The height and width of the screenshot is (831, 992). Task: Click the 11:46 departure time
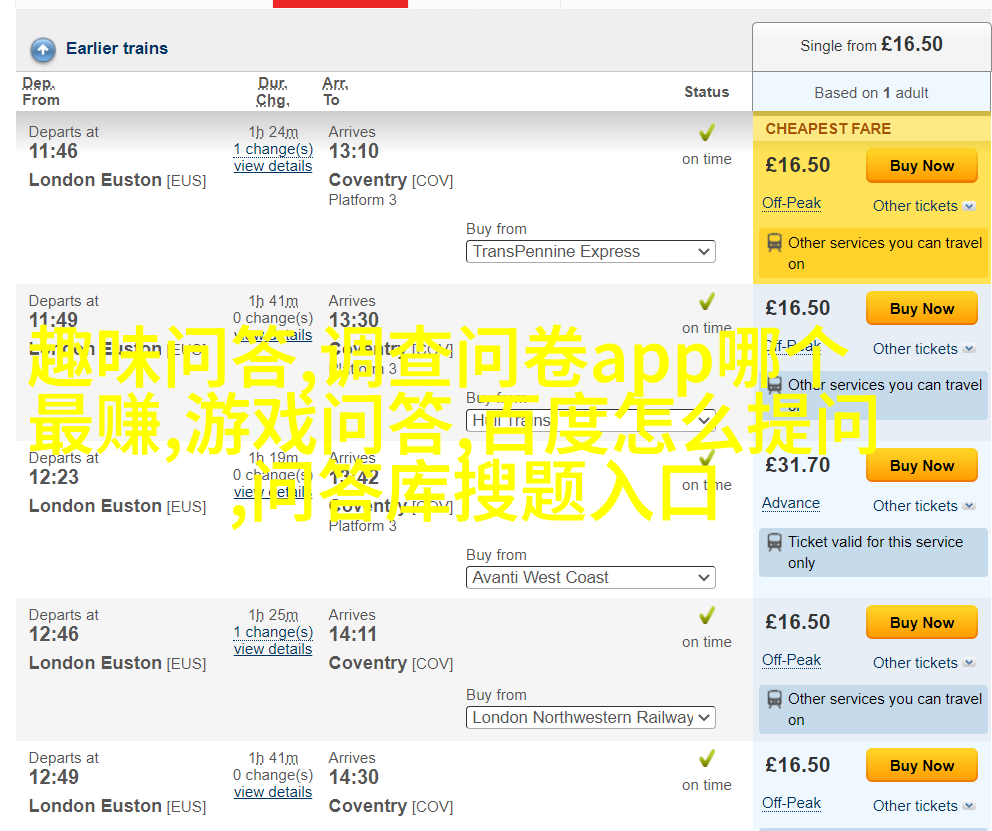point(53,151)
